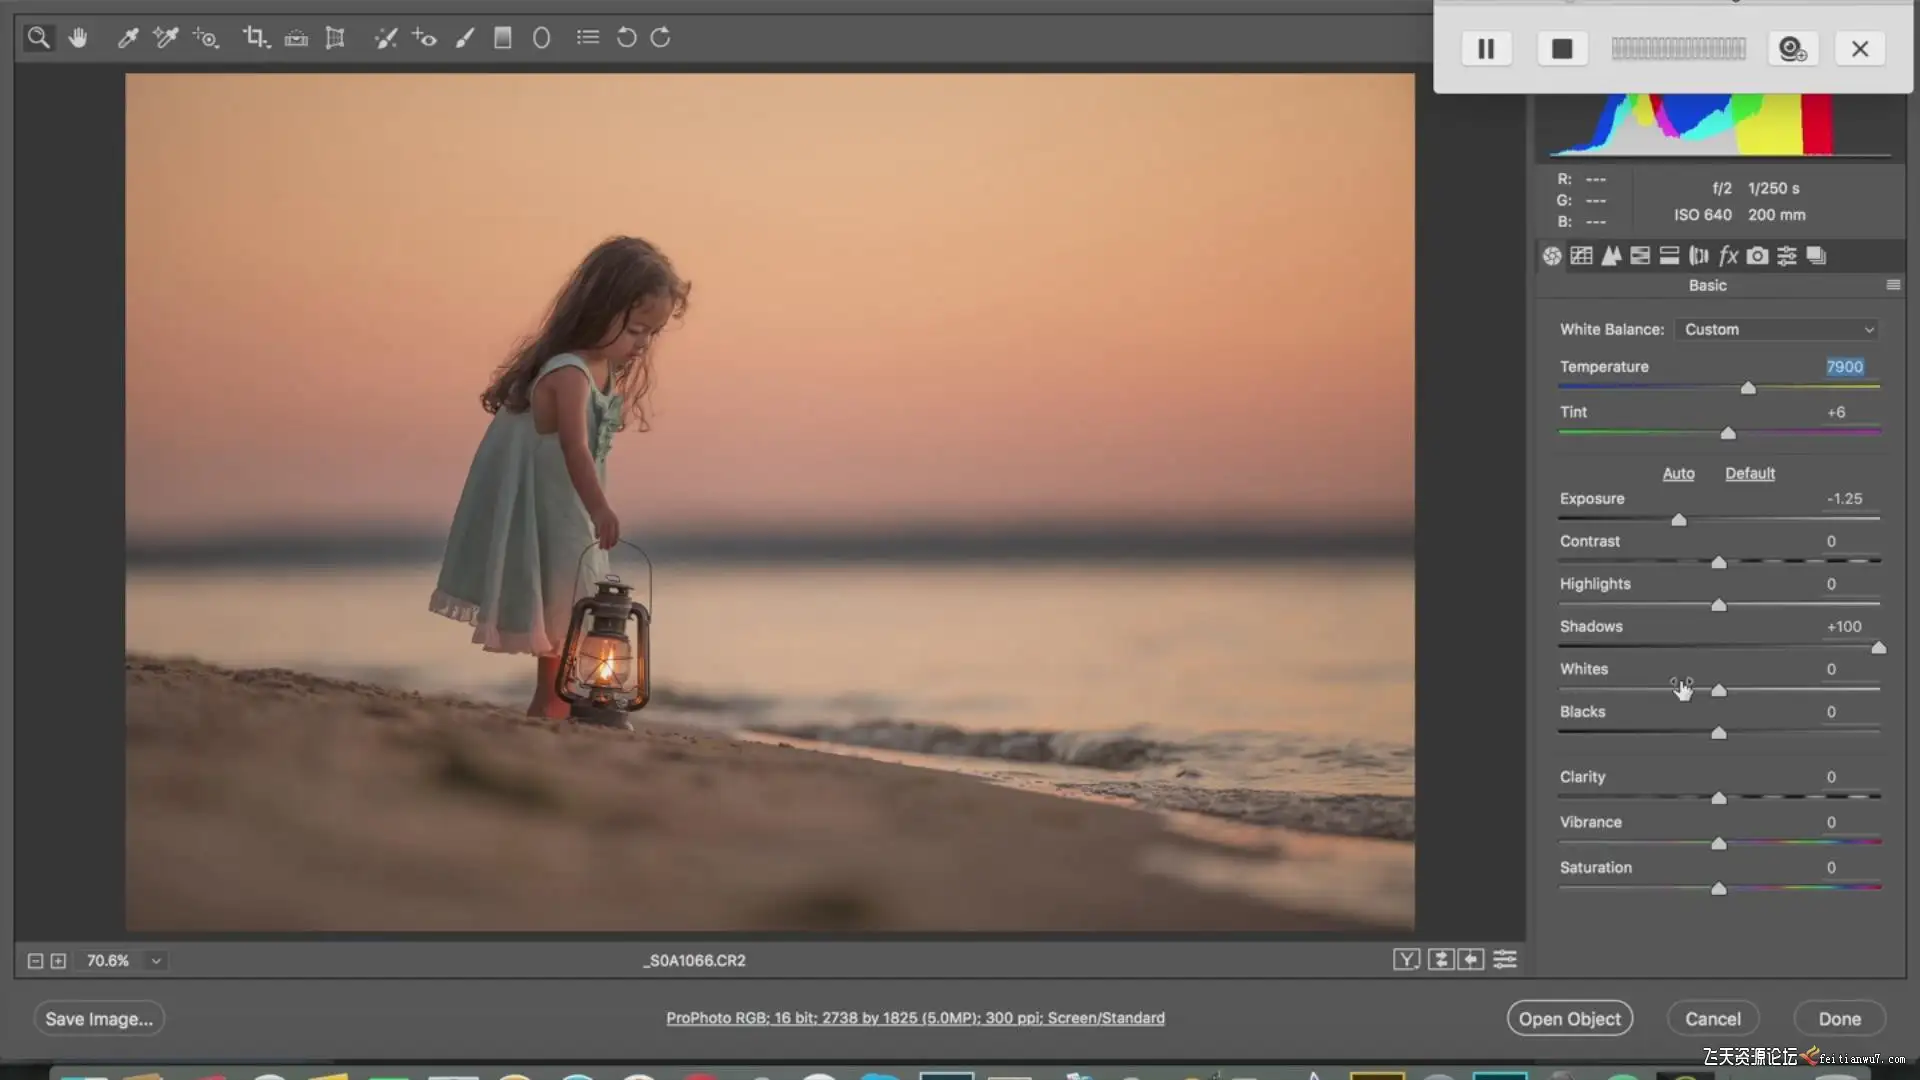Image resolution: width=1920 pixels, height=1080 pixels.
Task: Choose the Straighten tool
Action: coord(296,38)
